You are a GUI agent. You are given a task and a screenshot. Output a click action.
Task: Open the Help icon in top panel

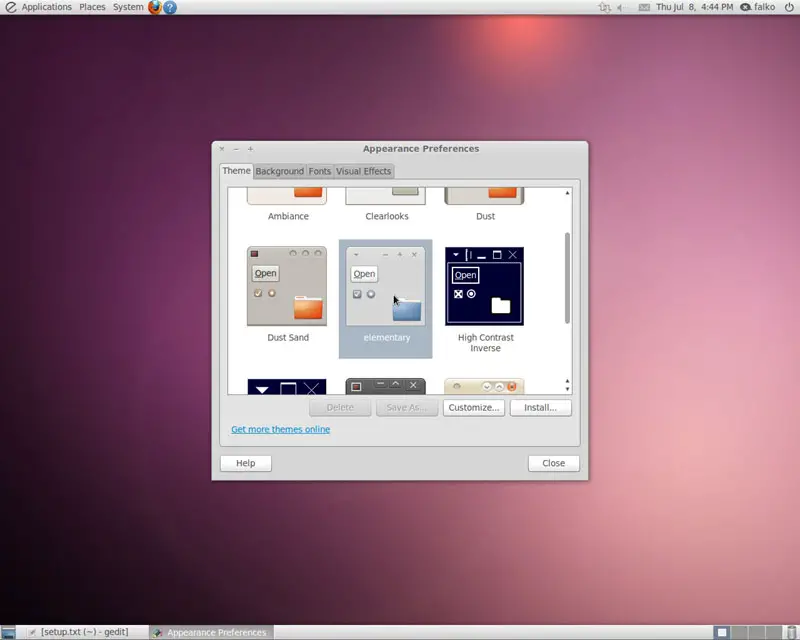coord(170,7)
